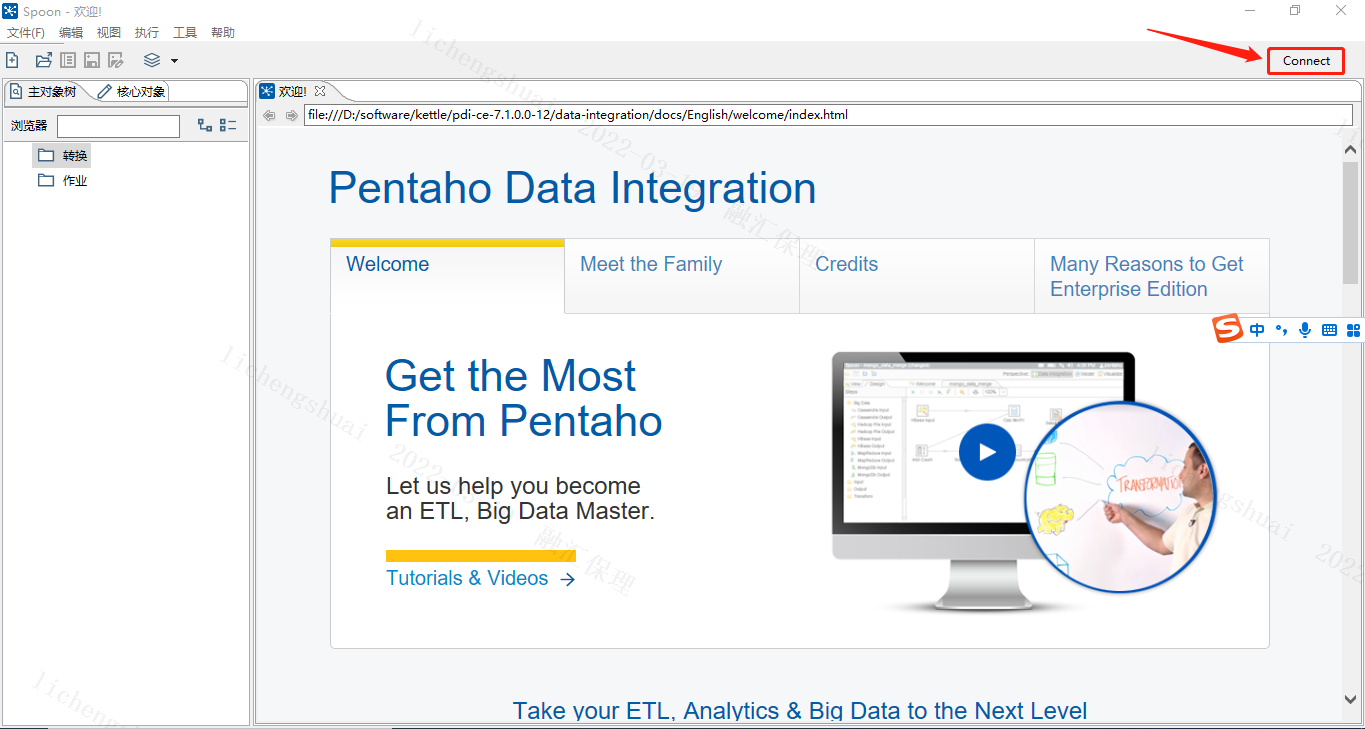This screenshot has width=1365, height=729.
Task: Click the Sogou S logo
Action: [x=1228, y=328]
